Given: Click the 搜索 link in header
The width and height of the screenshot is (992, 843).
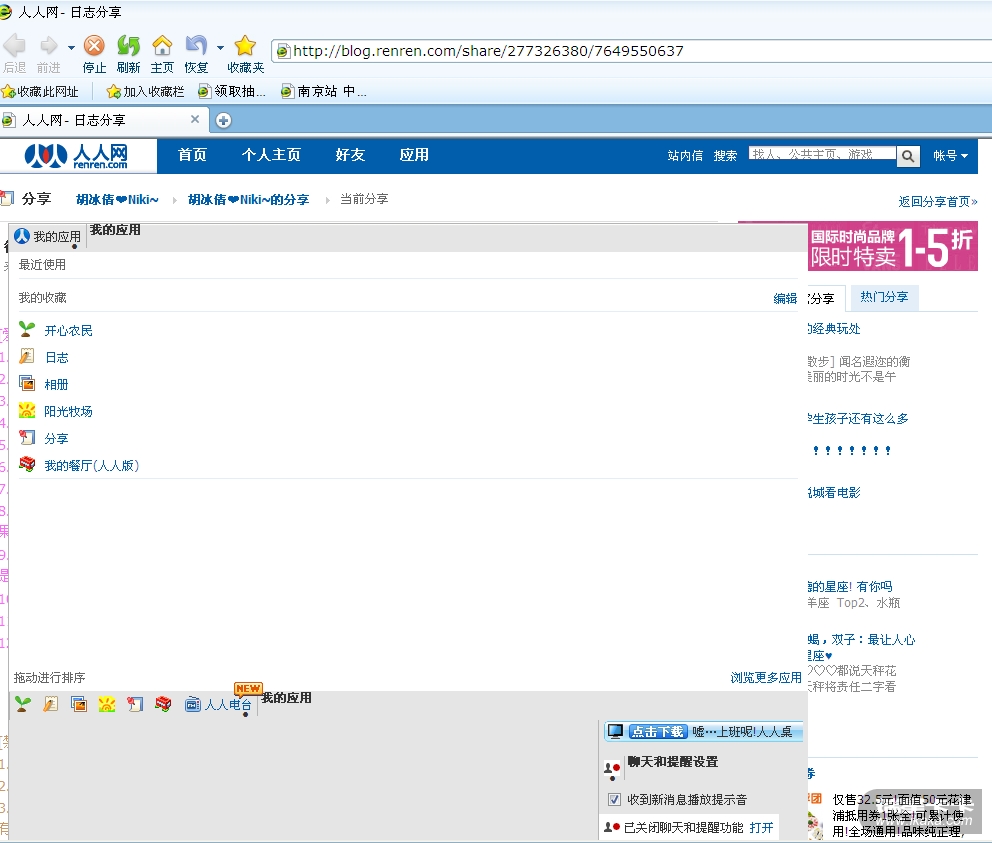Looking at the screenshot, I should click(725, 156).
